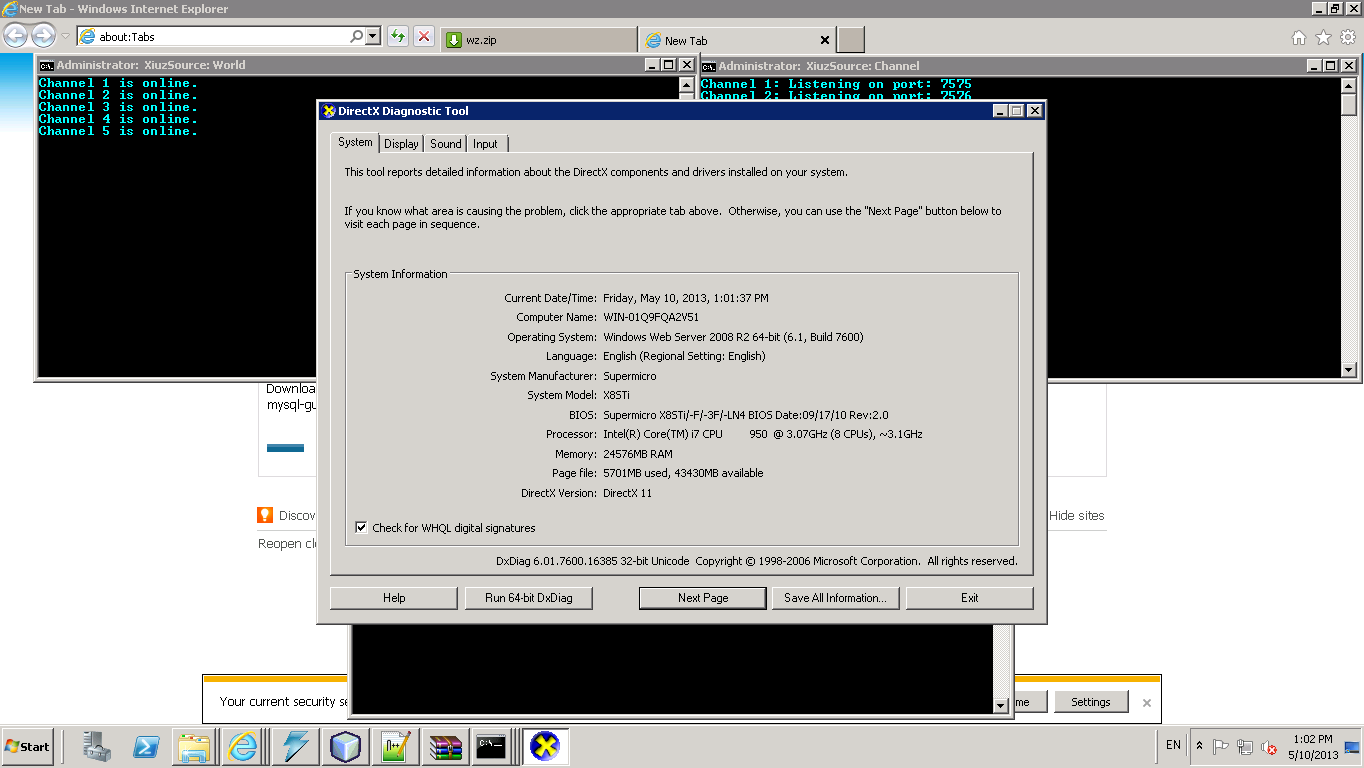Click the Hide sites link
Viewport: 1364px width, 768px height.
[1077, 516]
